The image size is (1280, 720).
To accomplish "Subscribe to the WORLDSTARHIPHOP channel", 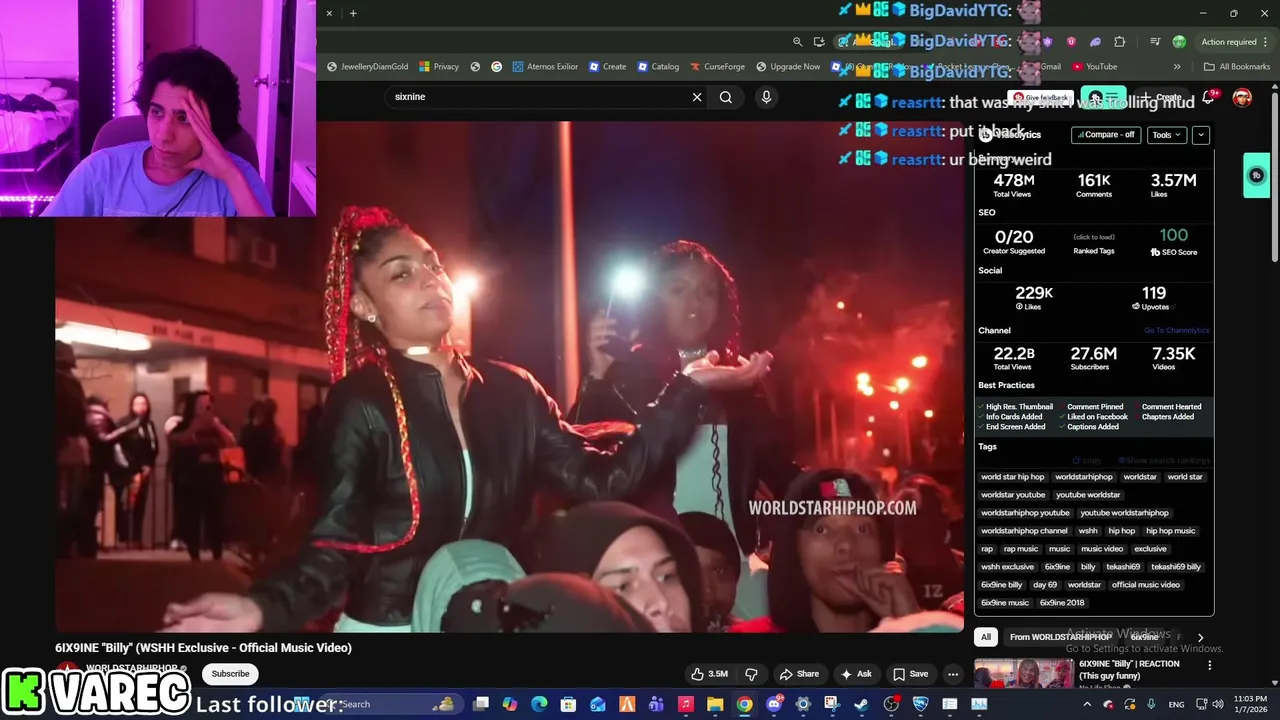I will 230,674.
